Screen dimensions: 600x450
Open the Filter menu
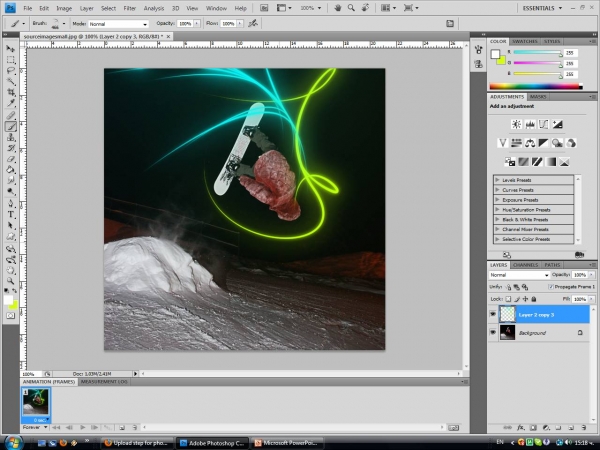pyautogui.click(x=129, y=8)
